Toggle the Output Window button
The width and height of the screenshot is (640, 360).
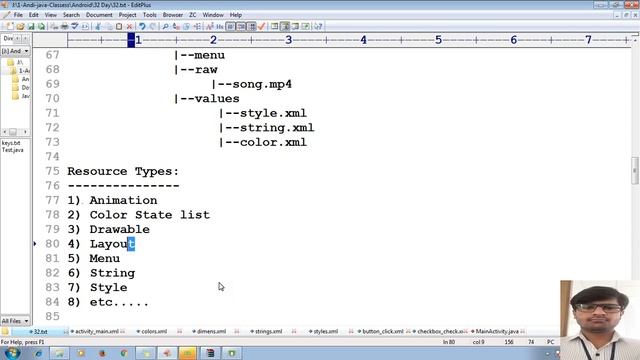(296, 27)
